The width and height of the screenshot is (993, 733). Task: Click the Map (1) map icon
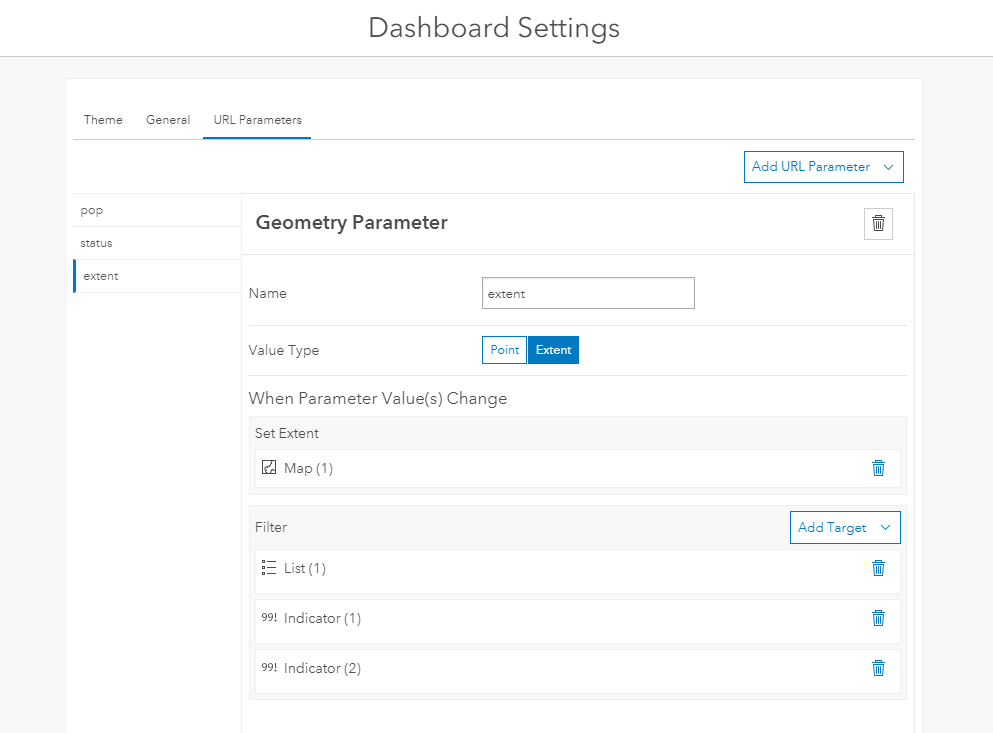(x=268, y=468)
